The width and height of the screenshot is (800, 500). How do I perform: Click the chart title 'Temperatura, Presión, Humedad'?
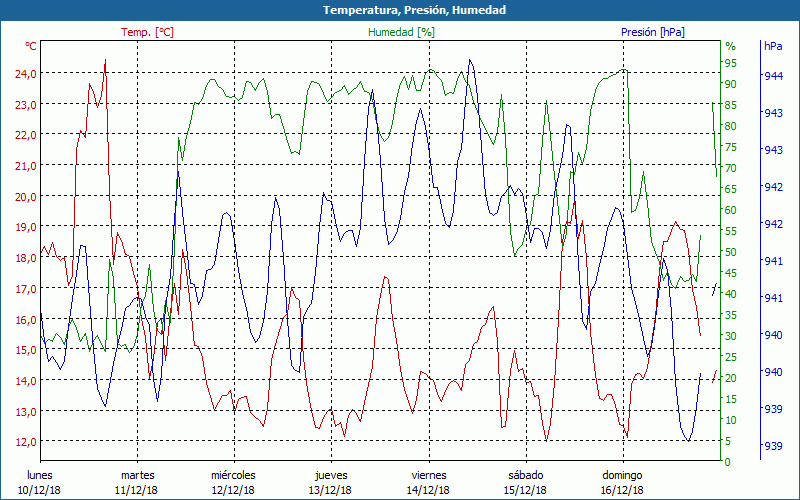point(414,10)
